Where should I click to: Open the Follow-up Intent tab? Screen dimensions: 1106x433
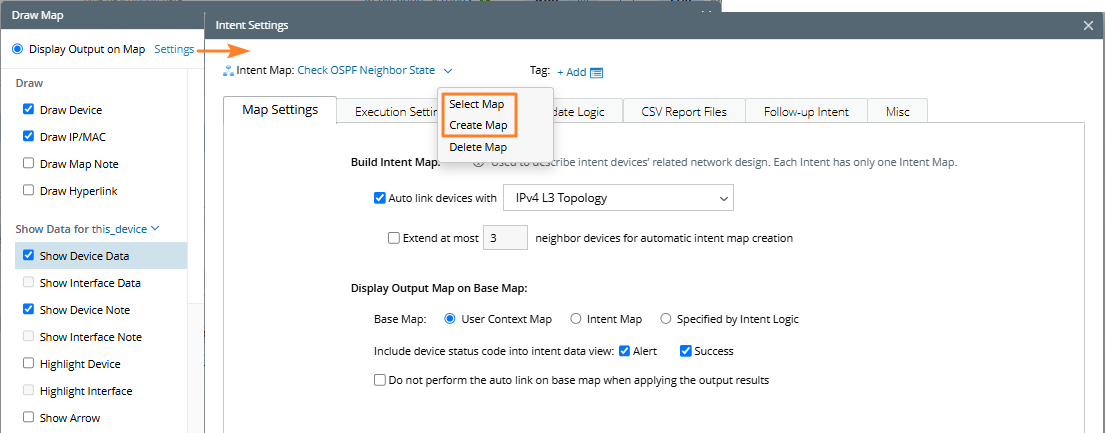pyautogui.click(x=806, y=111)
